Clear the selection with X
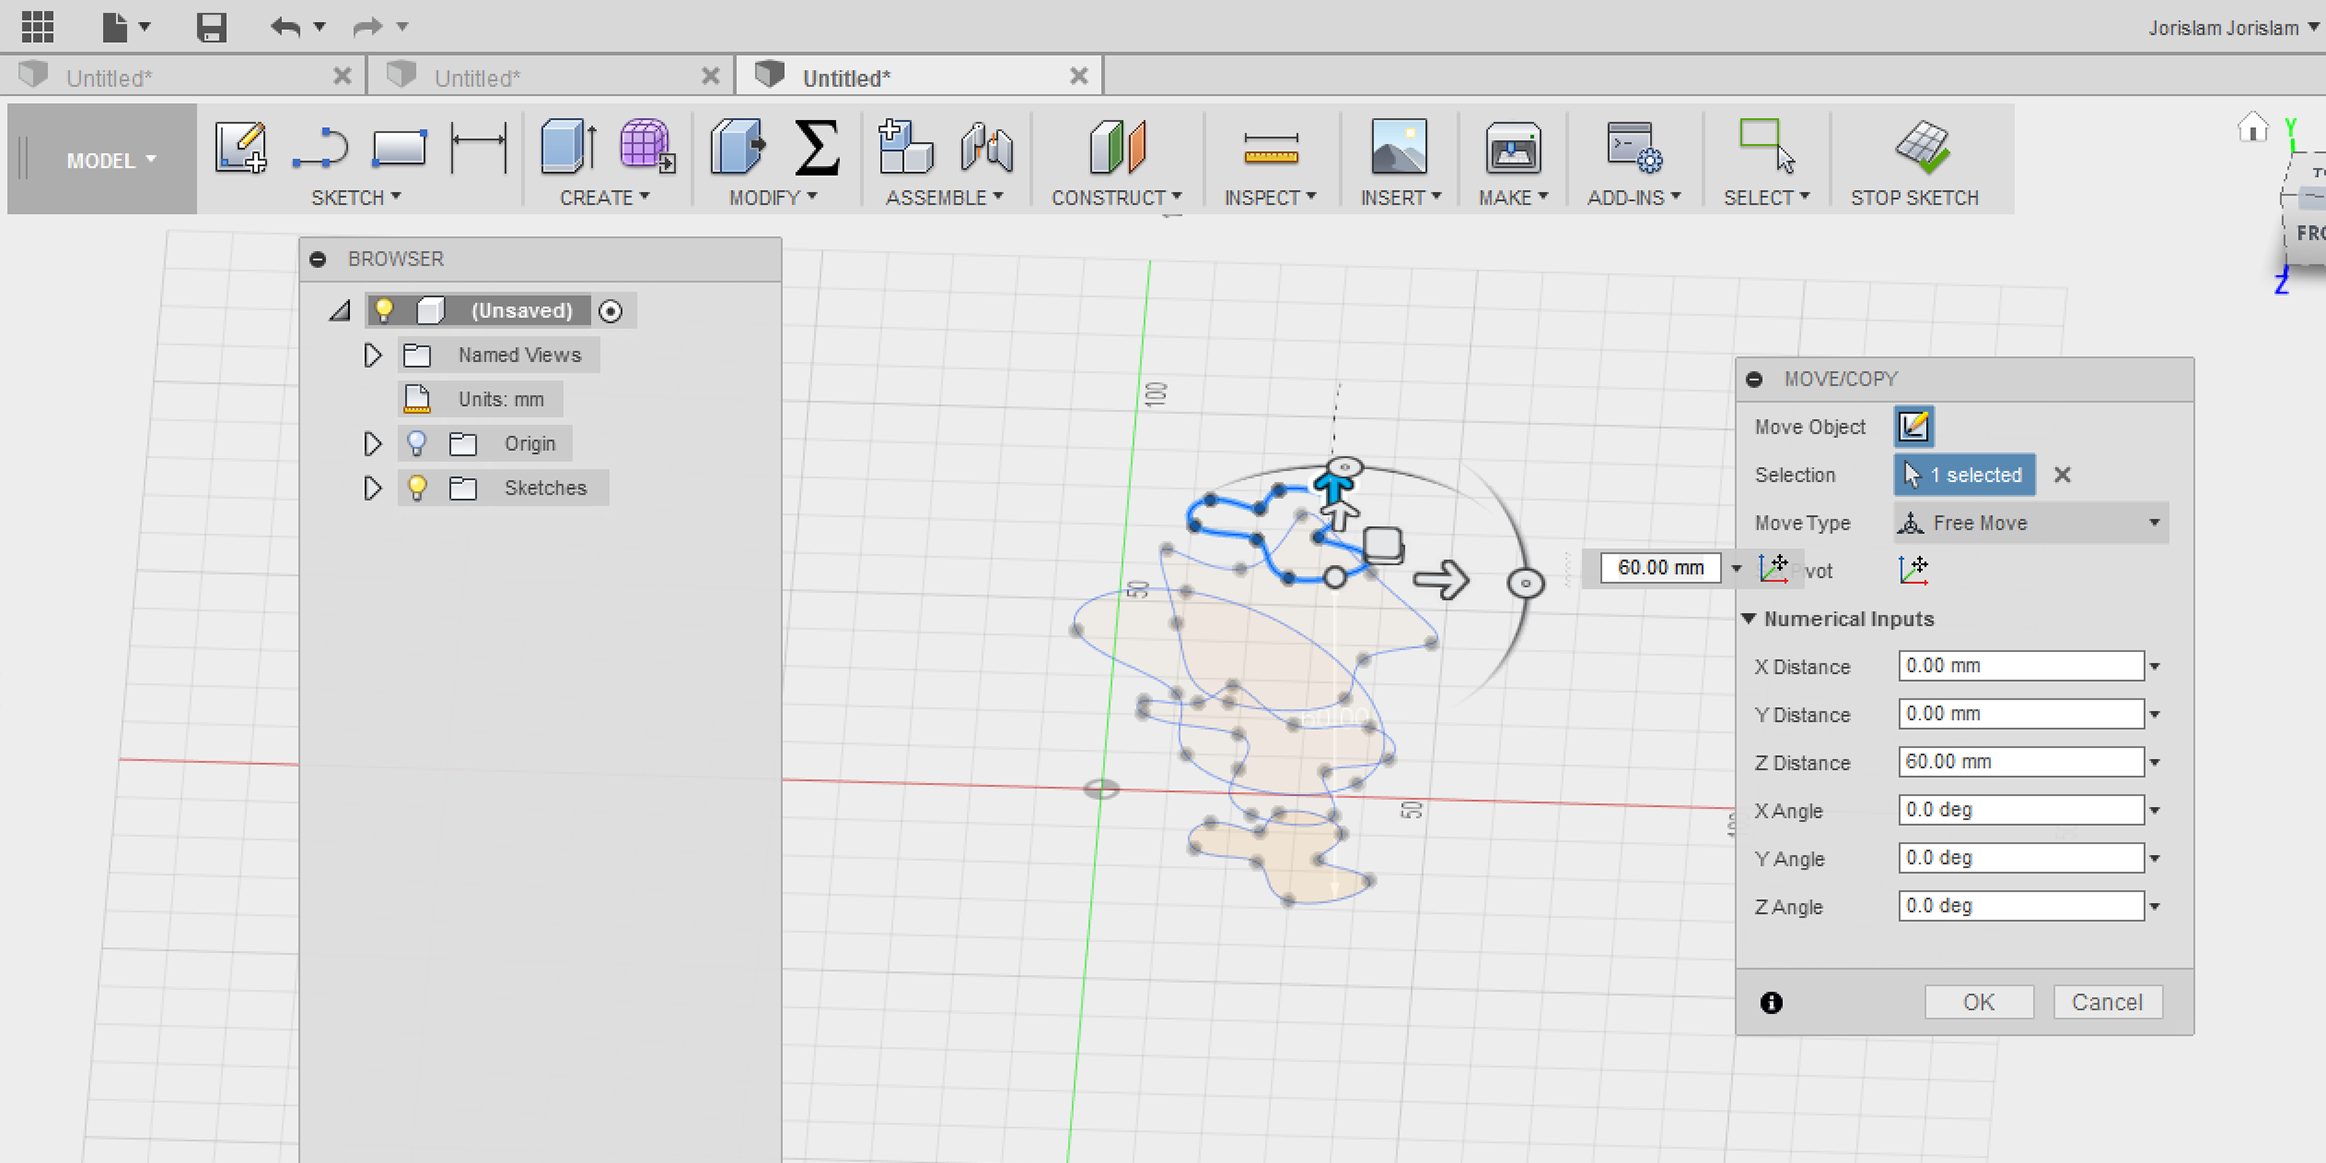Screen dimensions: 2326x1163 tap(2062, 475)
